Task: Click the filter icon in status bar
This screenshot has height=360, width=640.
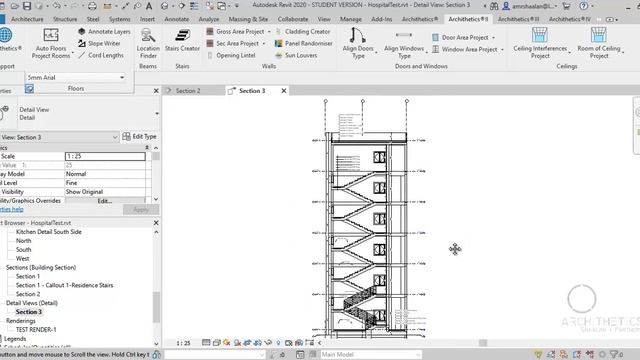Action: click(614, 354)
